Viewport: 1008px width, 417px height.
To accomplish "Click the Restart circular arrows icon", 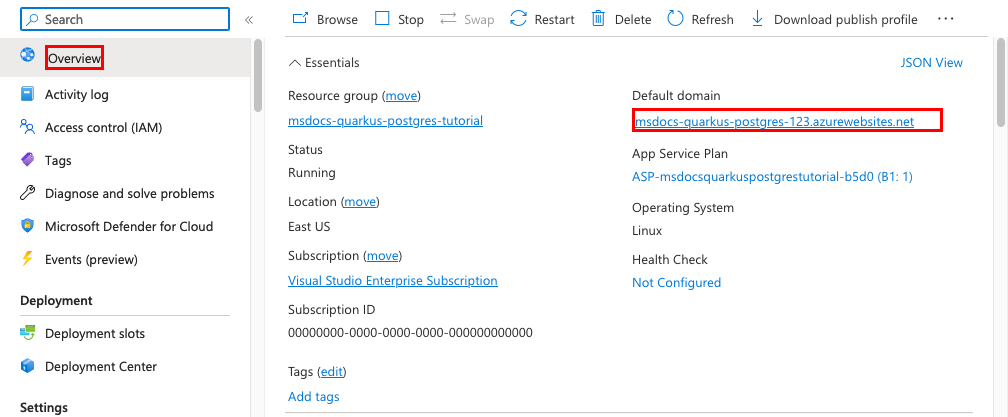I will (x=518, y=19).
